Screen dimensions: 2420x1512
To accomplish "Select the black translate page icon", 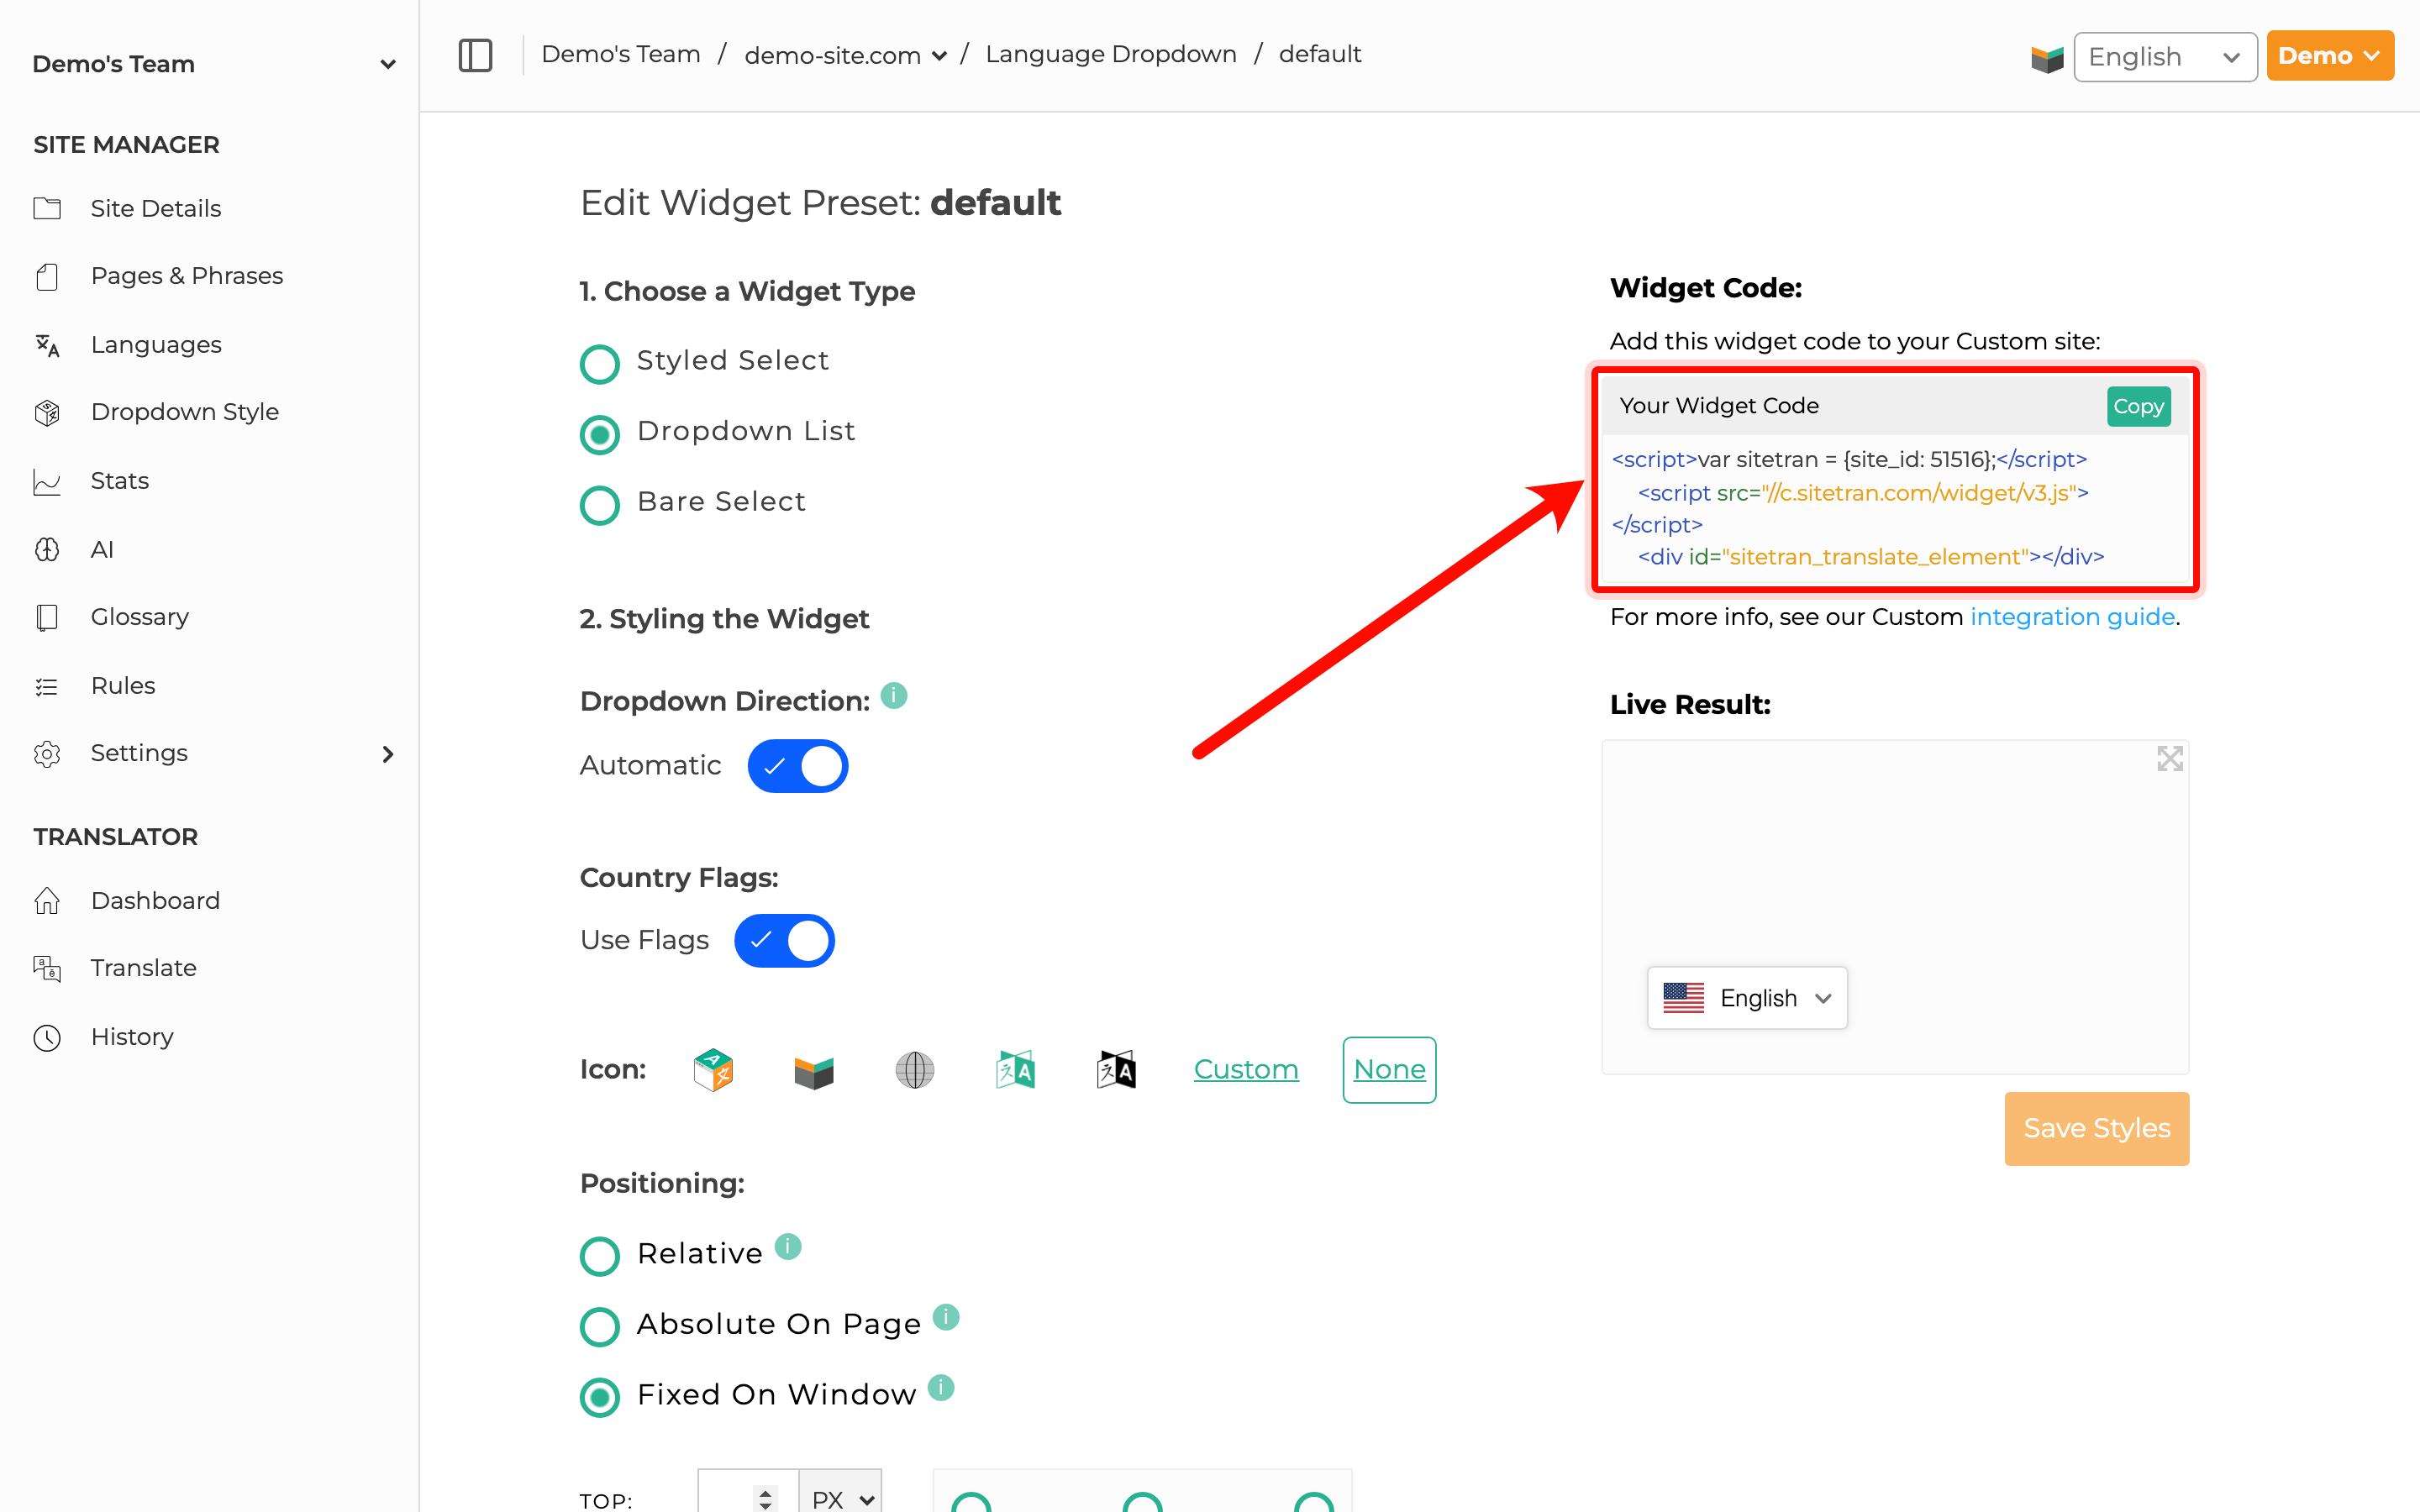I will pos(1116,1070).
